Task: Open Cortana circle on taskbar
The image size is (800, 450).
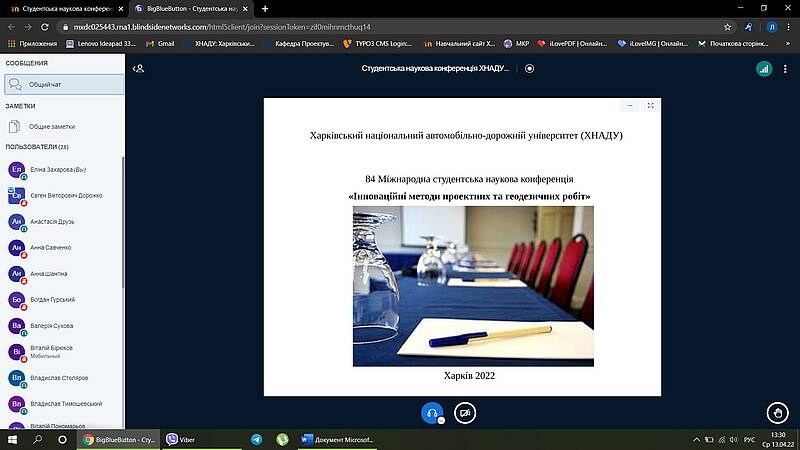Action: (x=62, y=439)
